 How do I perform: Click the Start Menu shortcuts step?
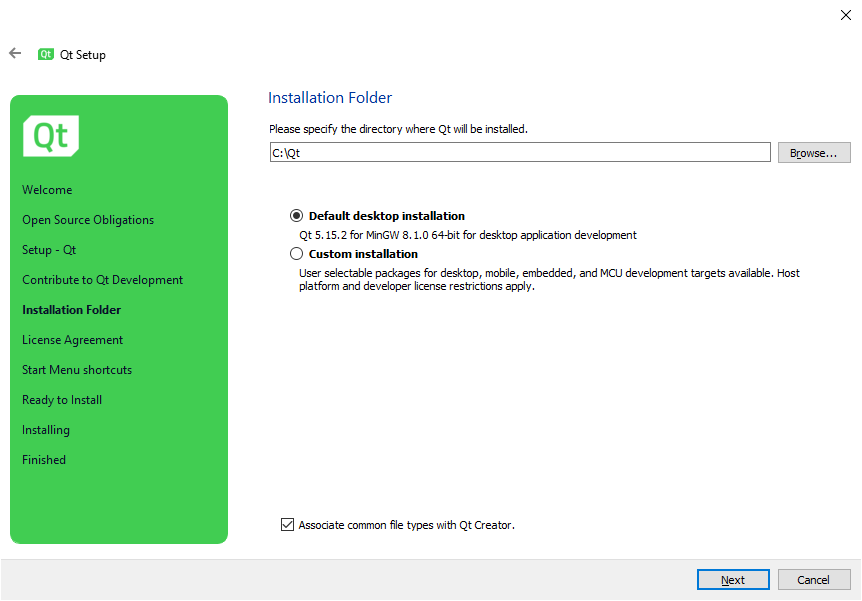77,370
